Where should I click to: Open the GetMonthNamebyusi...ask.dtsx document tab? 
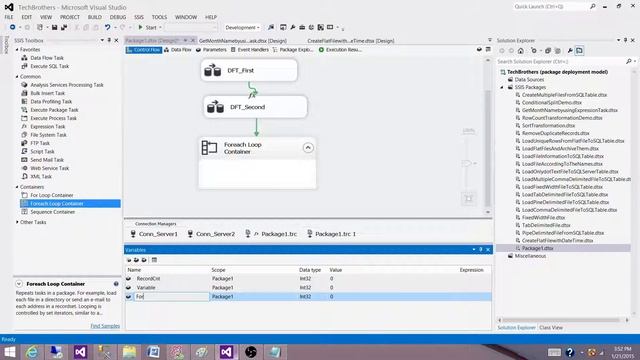242,41
